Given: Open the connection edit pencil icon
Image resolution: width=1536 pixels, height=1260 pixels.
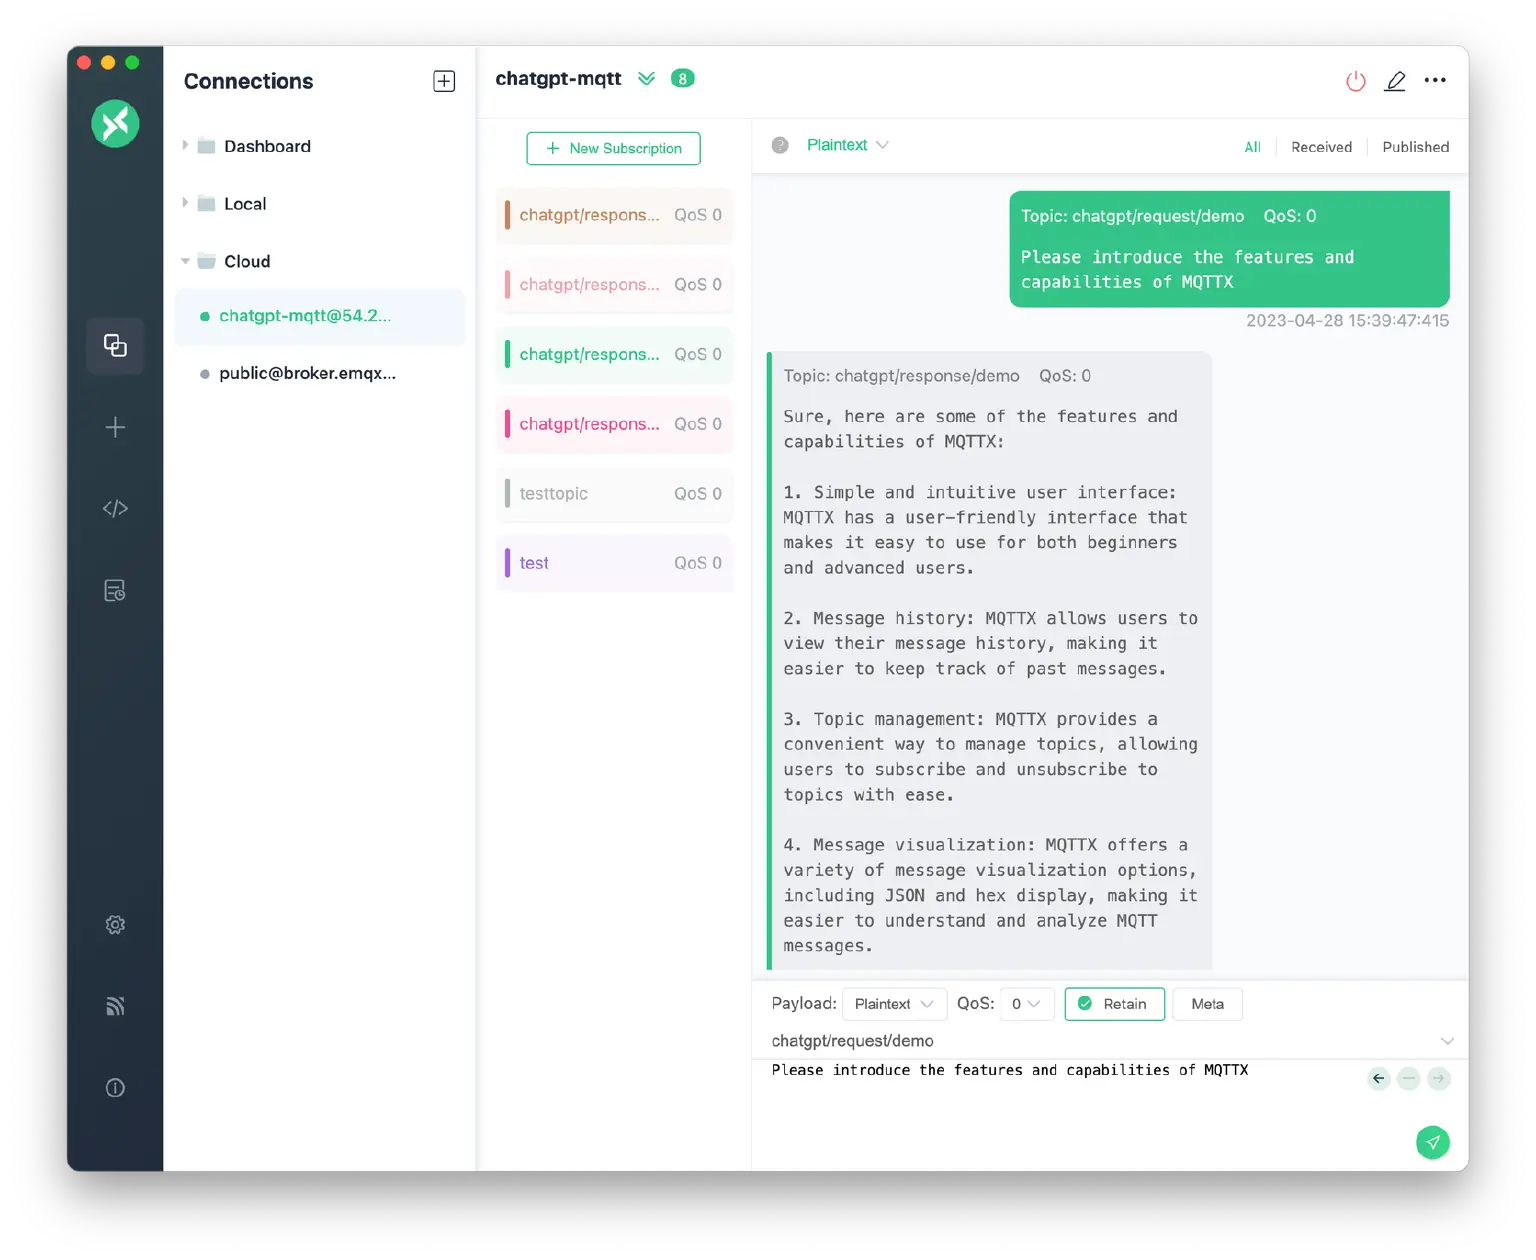Looking at the screenshot, I should click(1395, 81).
